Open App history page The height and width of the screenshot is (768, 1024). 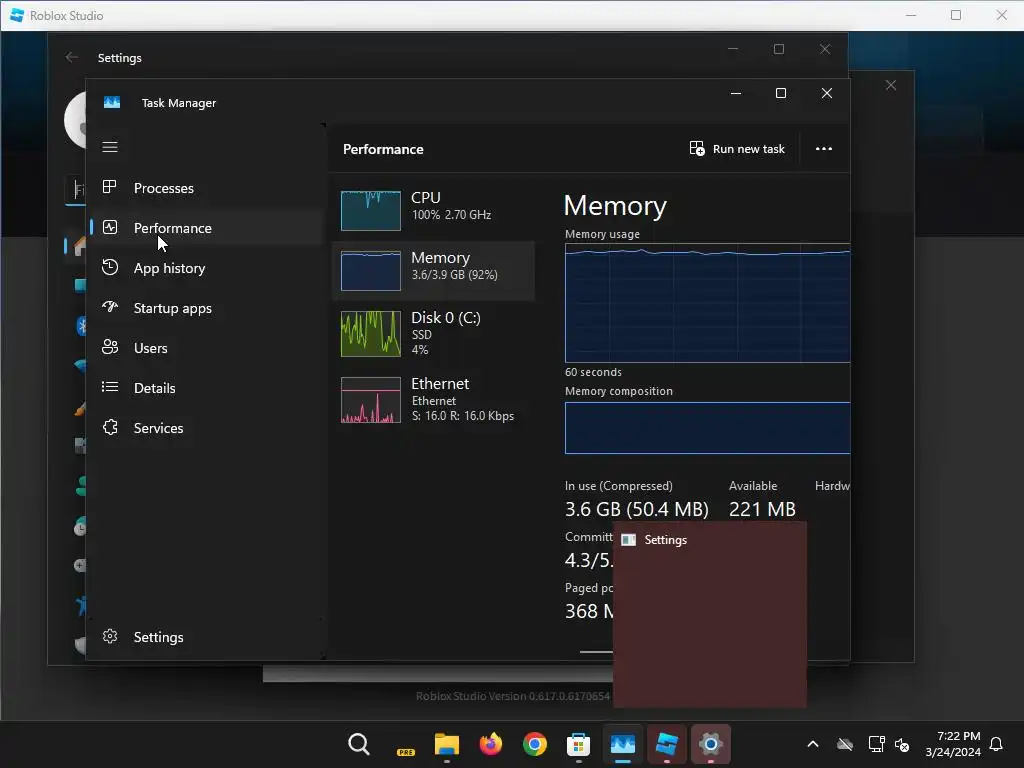[169, 268]
